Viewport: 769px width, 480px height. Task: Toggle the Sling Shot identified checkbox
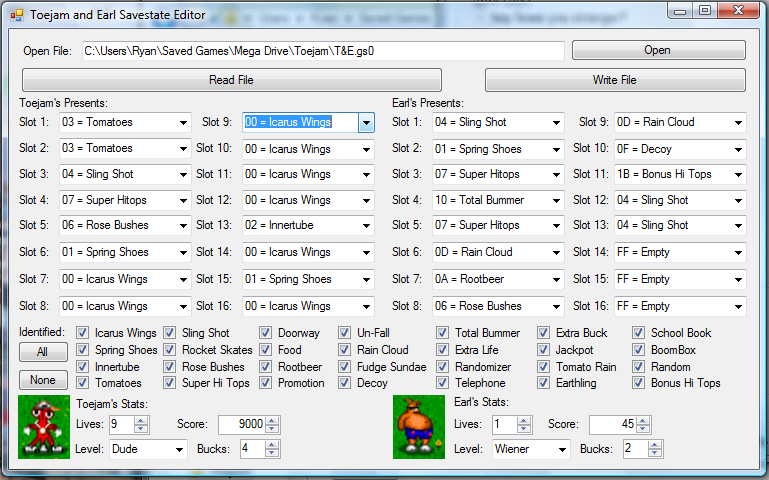(170, 333)
